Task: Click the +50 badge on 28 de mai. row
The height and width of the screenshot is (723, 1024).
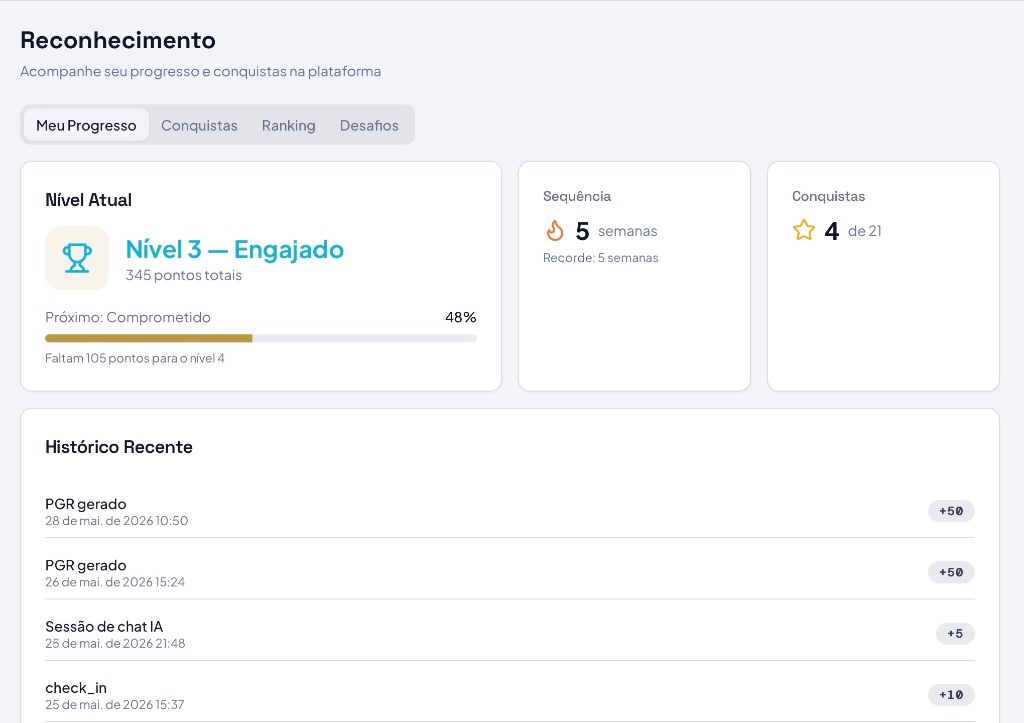Action: [x=951, y=511]
